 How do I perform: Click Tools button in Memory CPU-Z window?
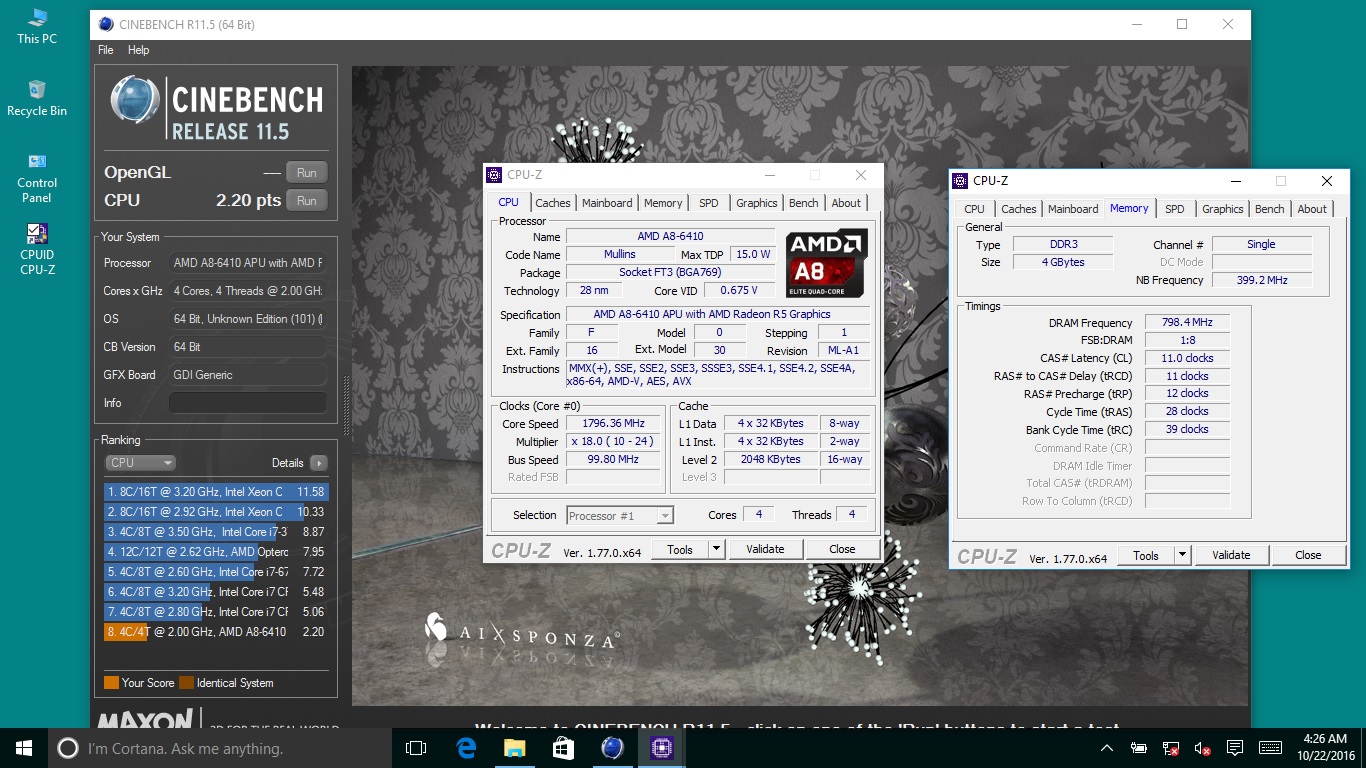tap(1146, 555)
